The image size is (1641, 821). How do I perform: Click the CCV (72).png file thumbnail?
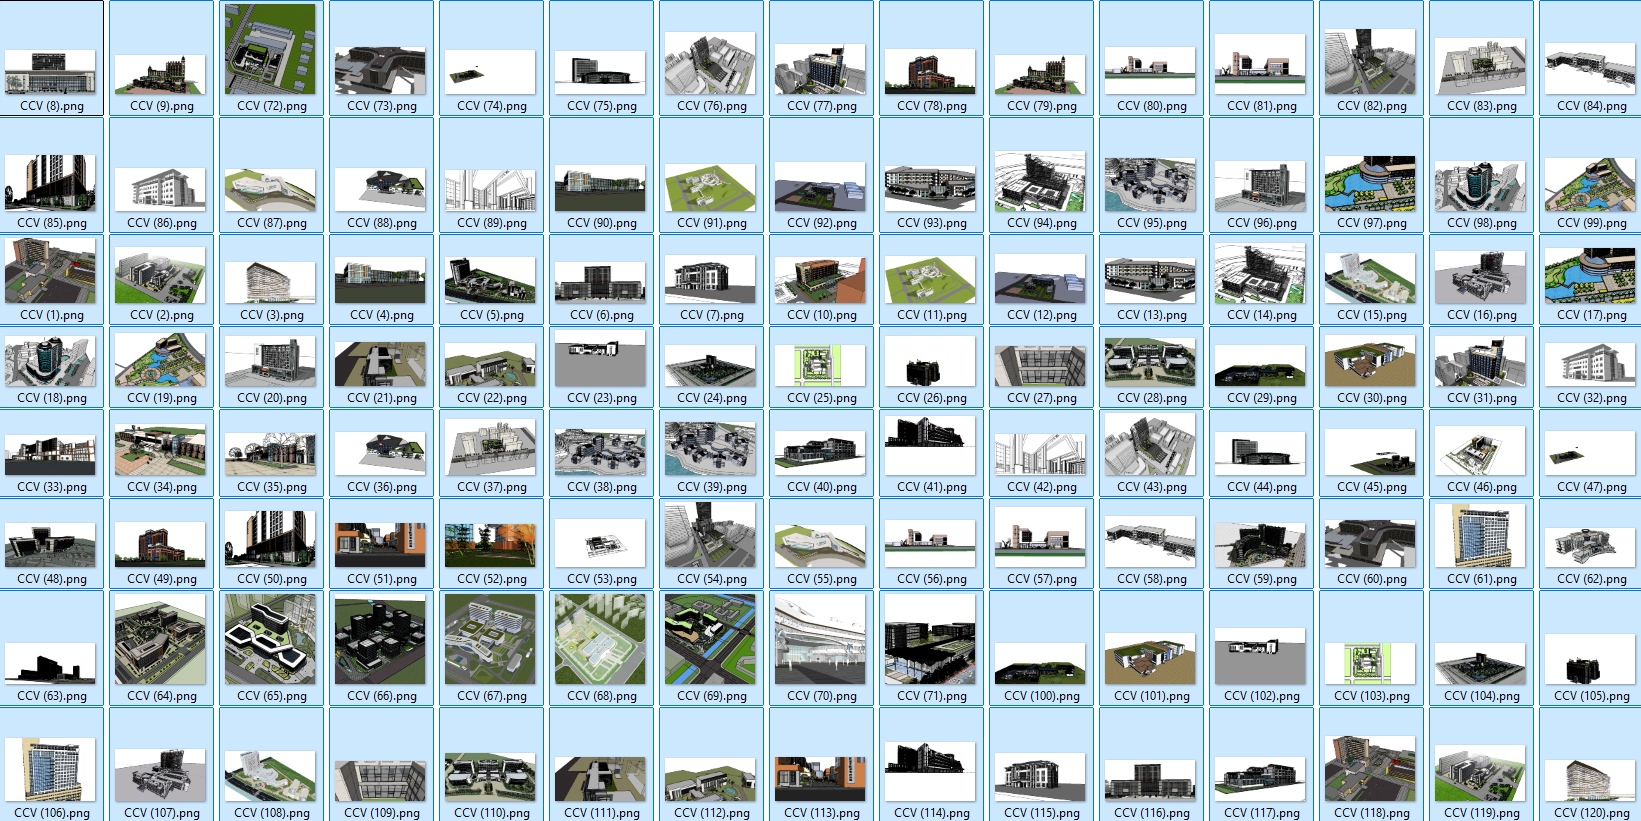270,50
